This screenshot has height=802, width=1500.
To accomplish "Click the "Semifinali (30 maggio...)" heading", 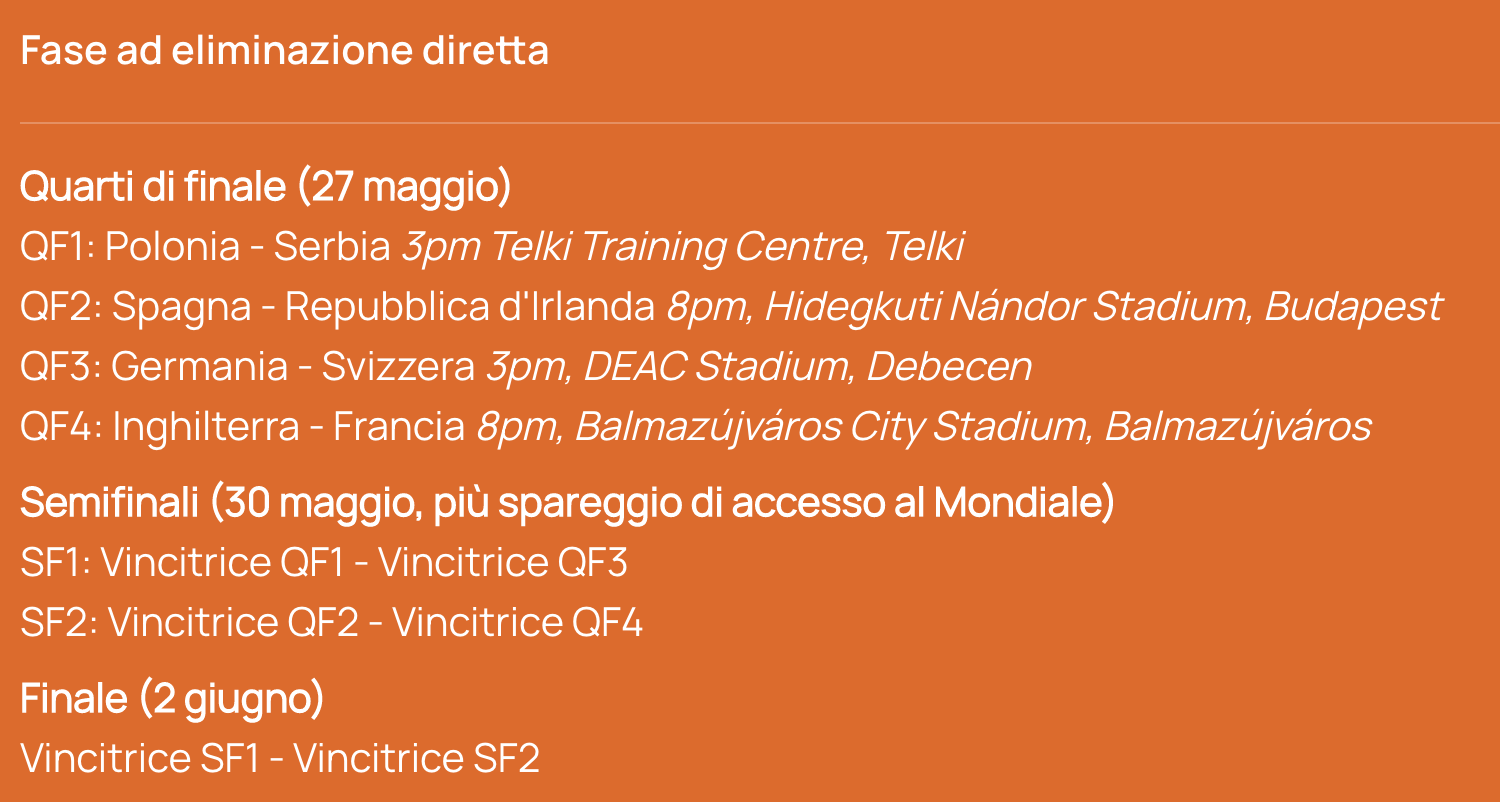I will tap(567, 504).
